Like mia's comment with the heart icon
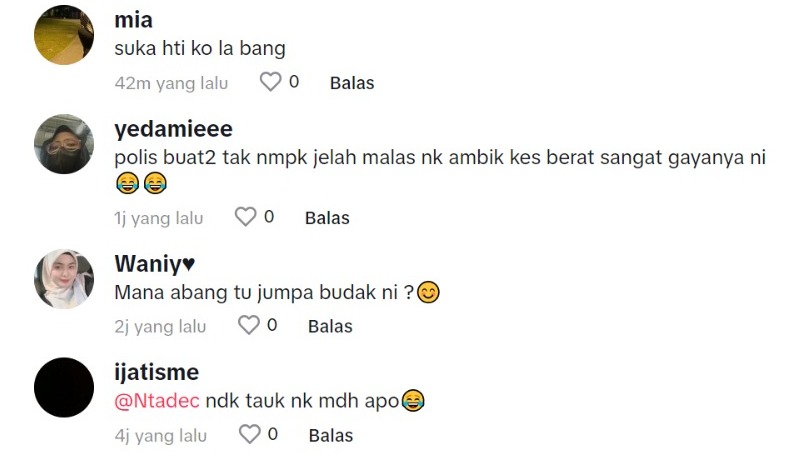Image resolution: width=791 pixels, height=466 pixels. point(270,82)
